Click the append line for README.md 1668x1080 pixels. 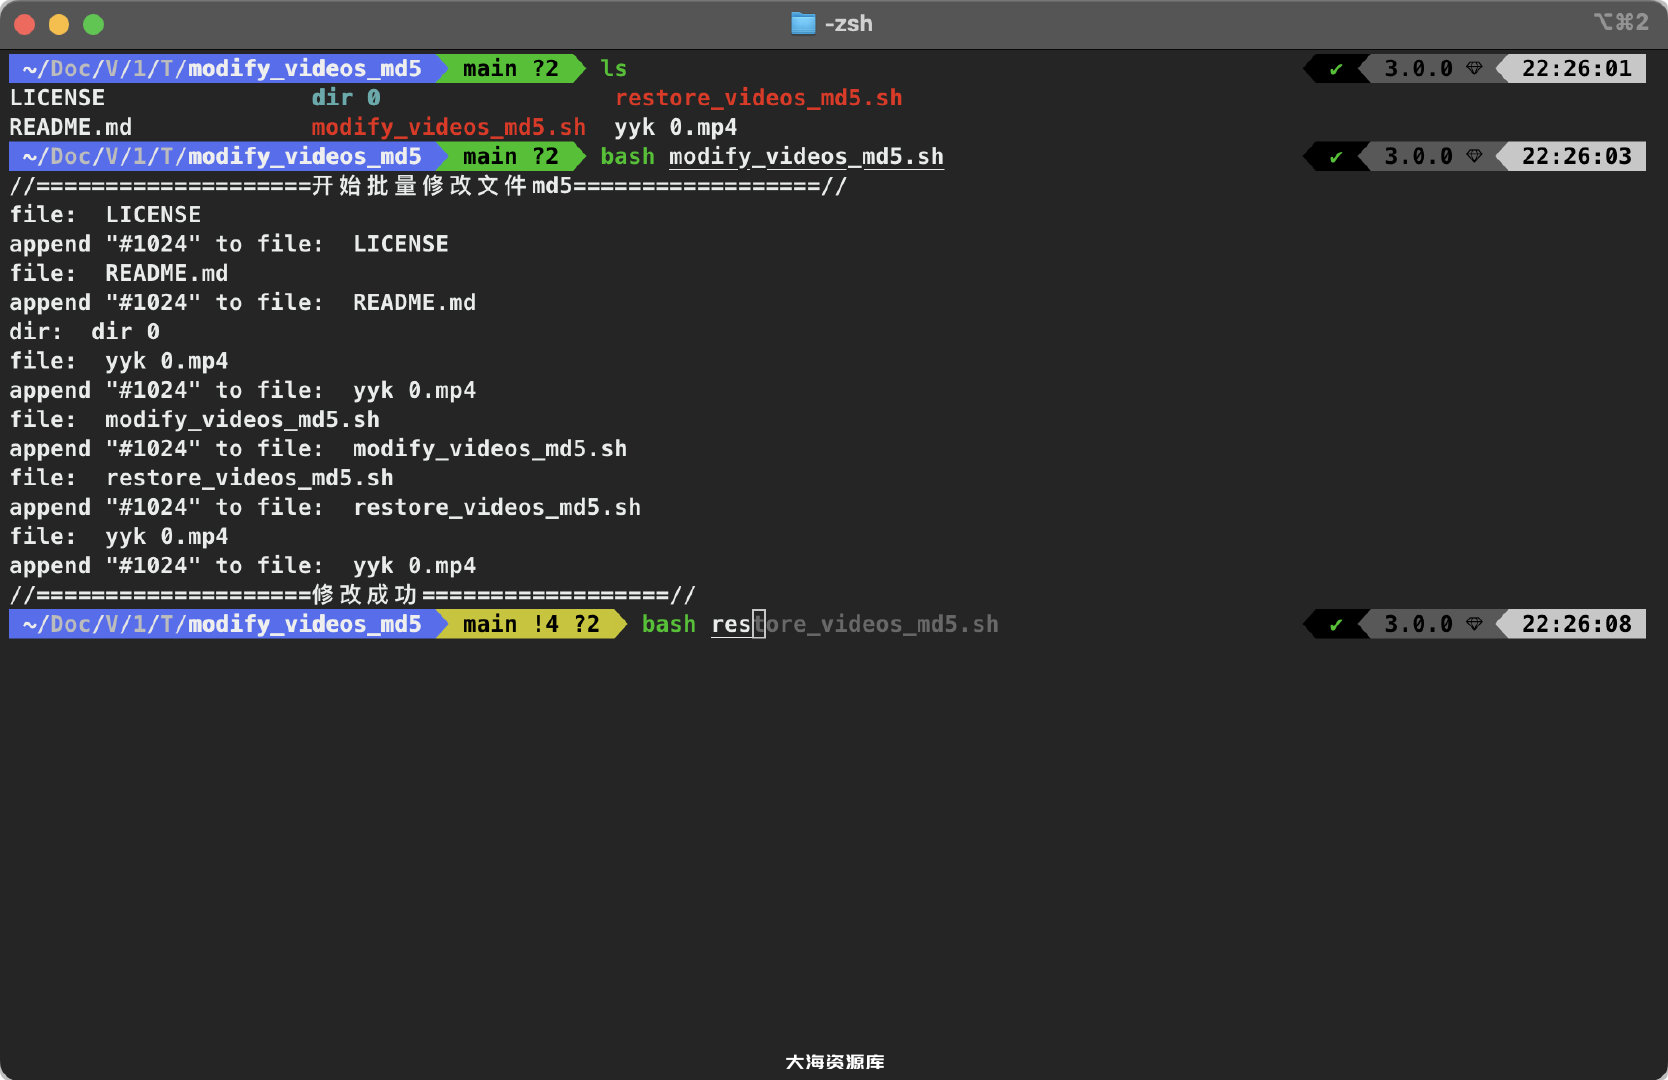(x=243, y=303)
